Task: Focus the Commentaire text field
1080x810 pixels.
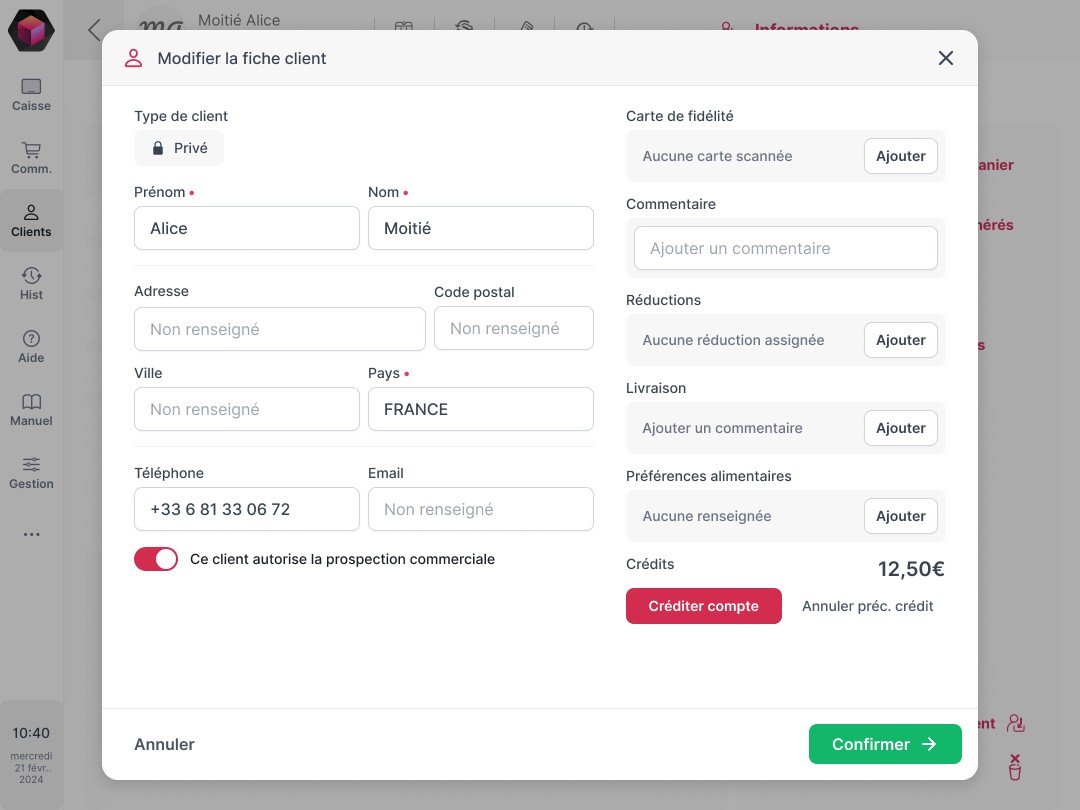Action: pyautogui.click(x=786, y=248)
